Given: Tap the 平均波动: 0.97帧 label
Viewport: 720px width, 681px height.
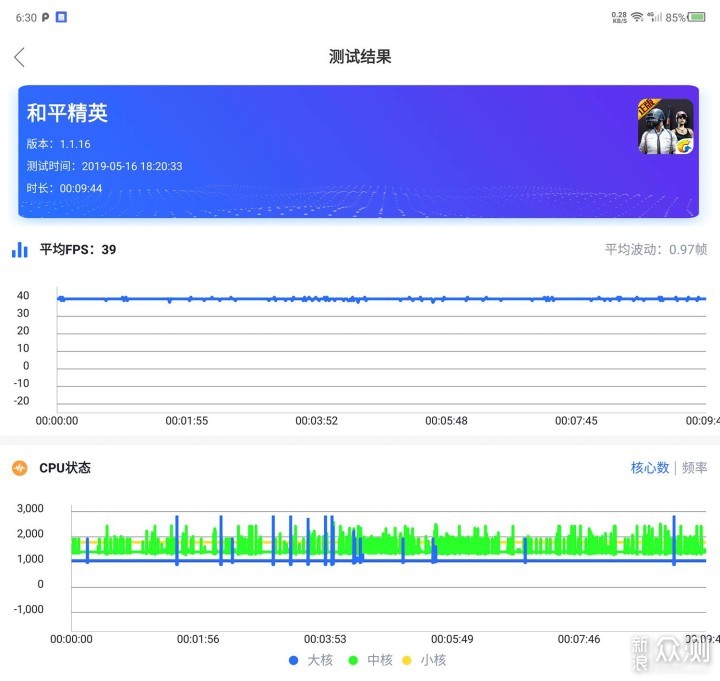Looking at the screenshot, I should 656,249.
